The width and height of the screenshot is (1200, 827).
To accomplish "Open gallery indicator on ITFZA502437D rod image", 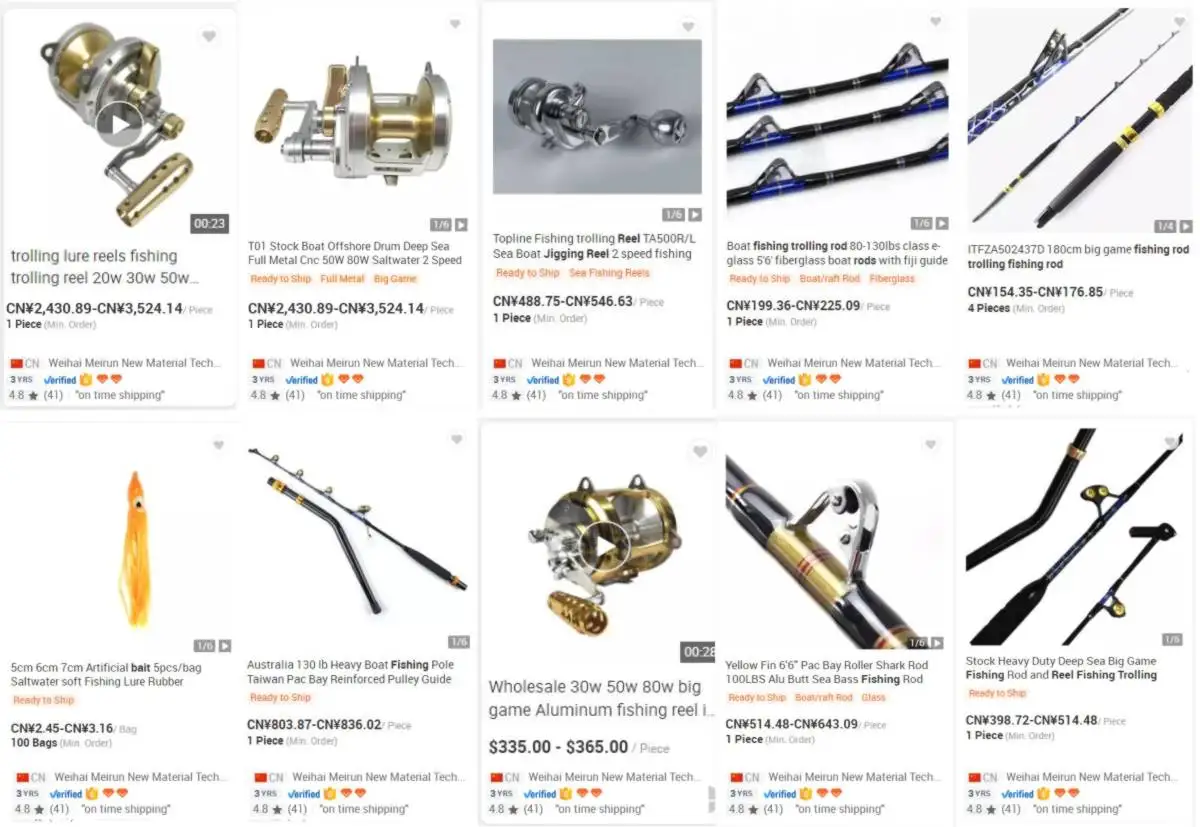I will pos(1173,227).
